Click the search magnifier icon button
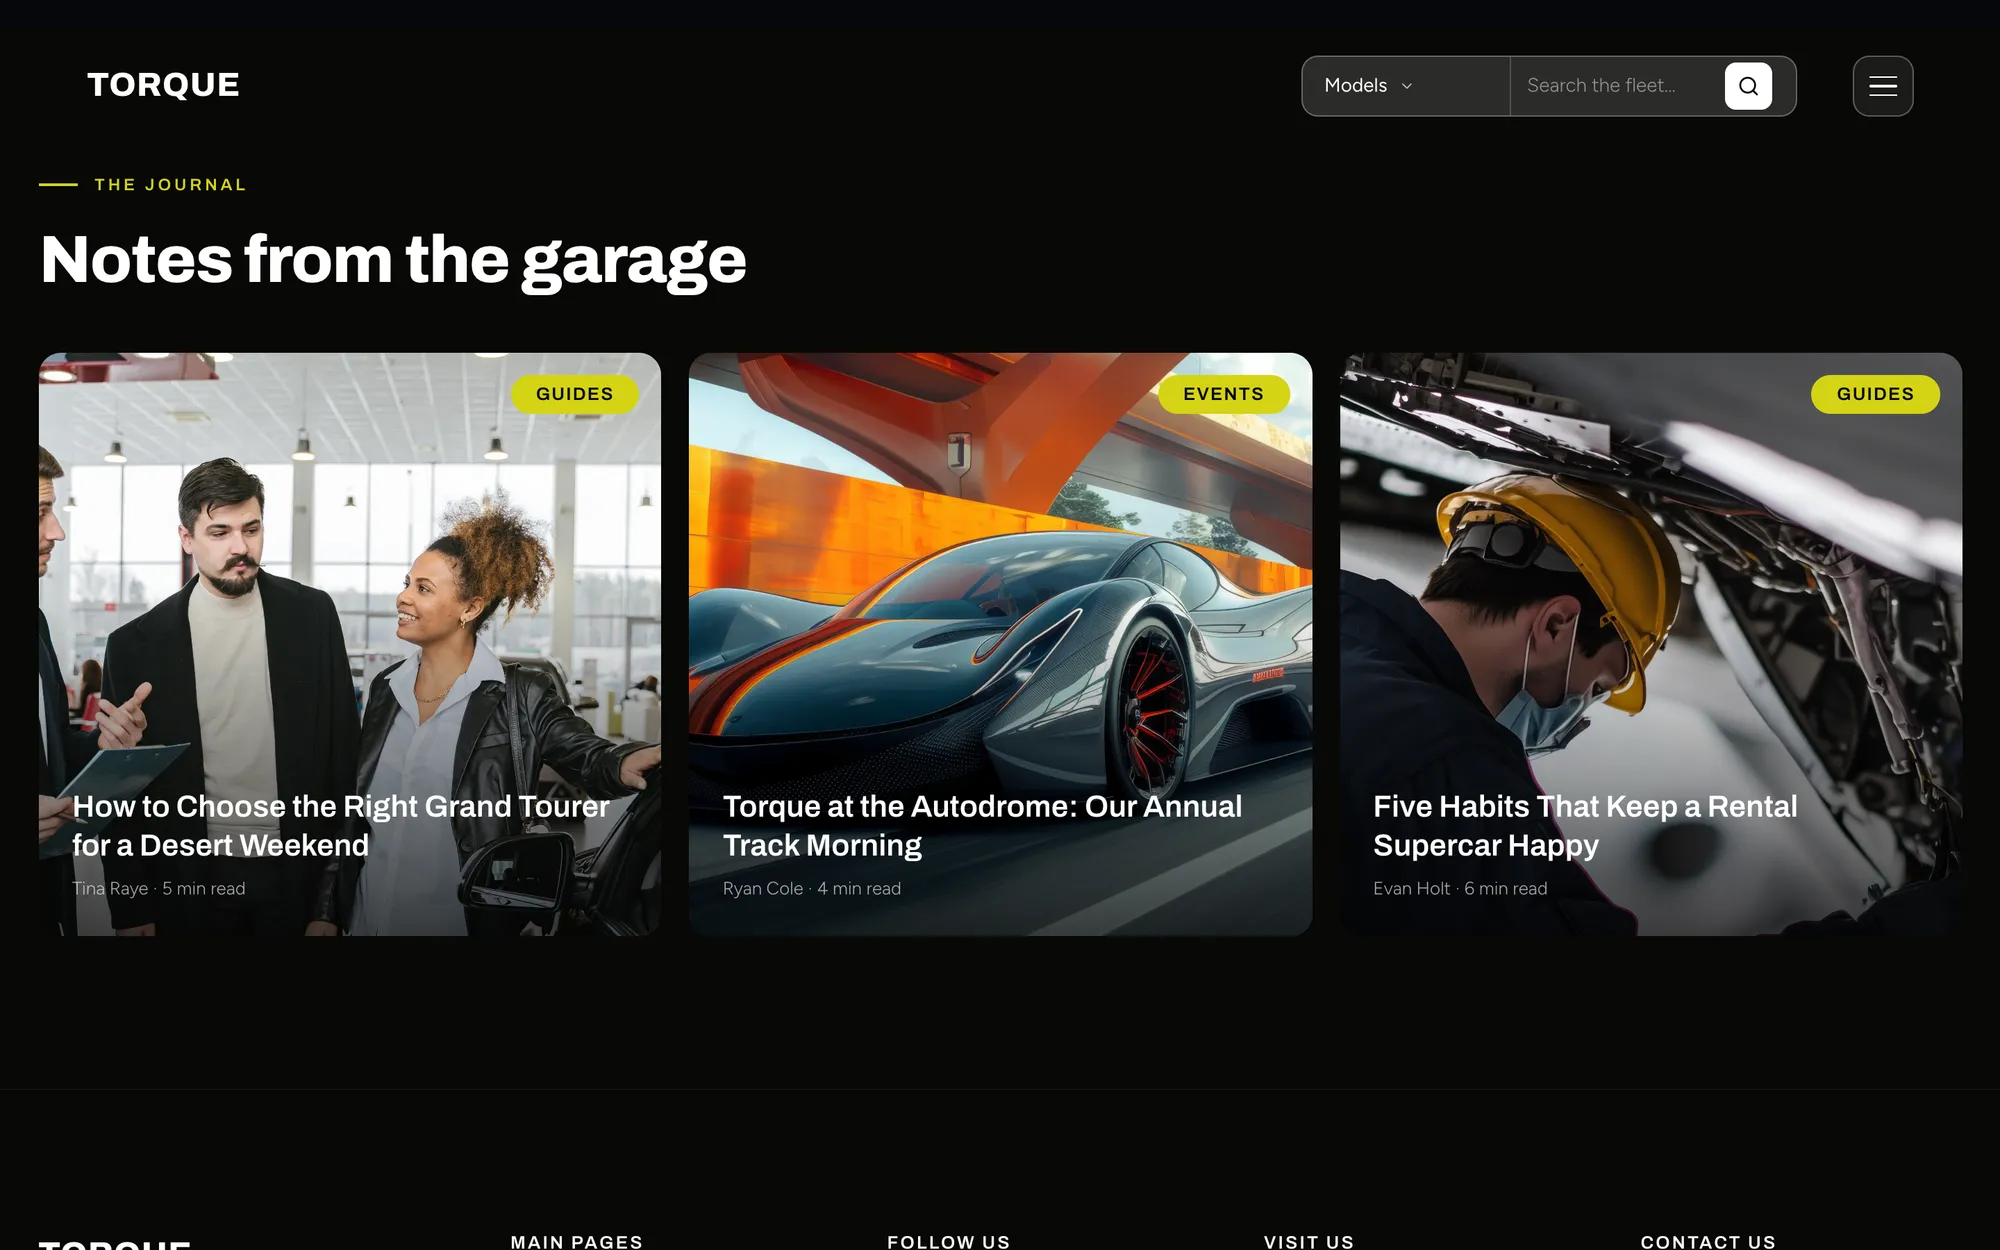 (x=1748, y=86)
